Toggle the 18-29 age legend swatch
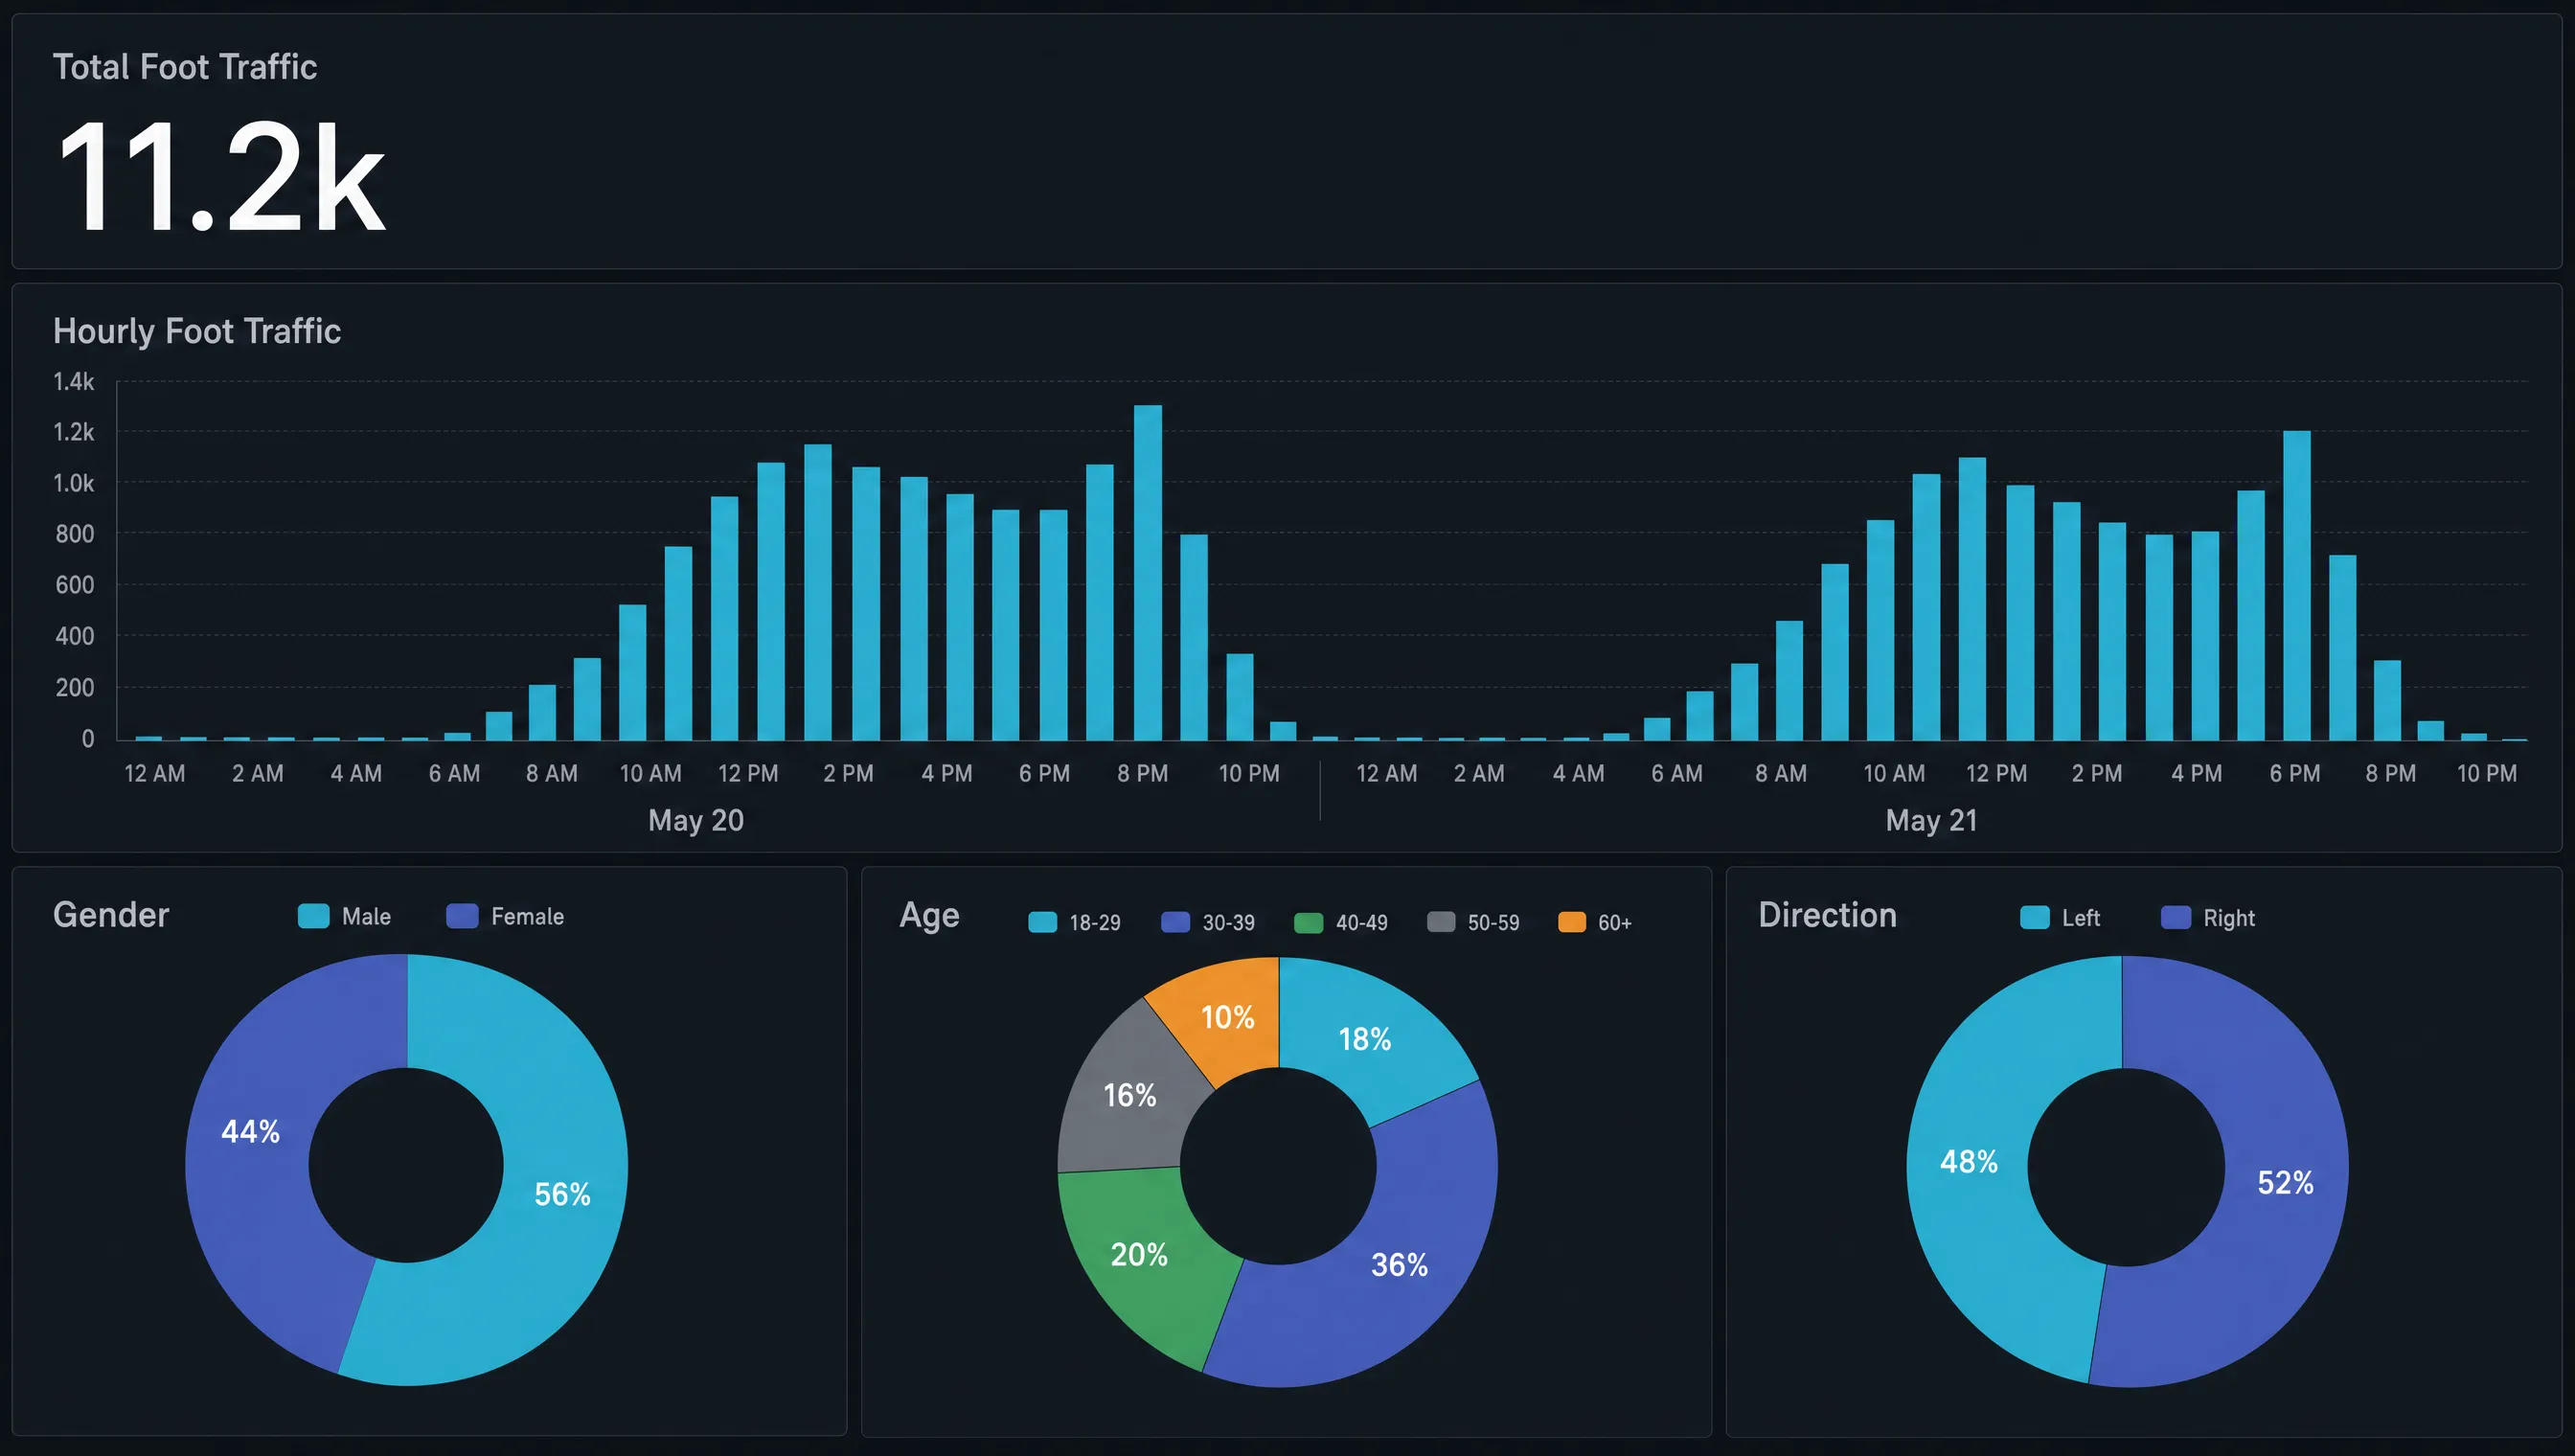The height and width of the screenshot is (1456, 2575). tap(1042, 922)
